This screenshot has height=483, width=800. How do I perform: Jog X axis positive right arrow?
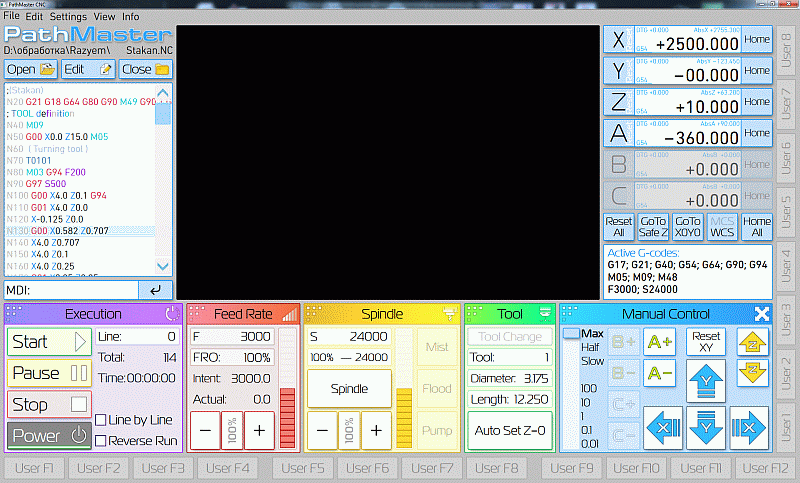(x=748, y=427)
